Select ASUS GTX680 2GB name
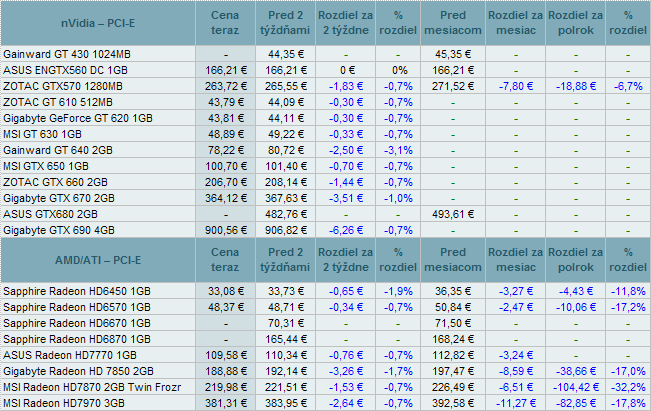The height and width of the screenshot is (411, 651). click(50, 214)
